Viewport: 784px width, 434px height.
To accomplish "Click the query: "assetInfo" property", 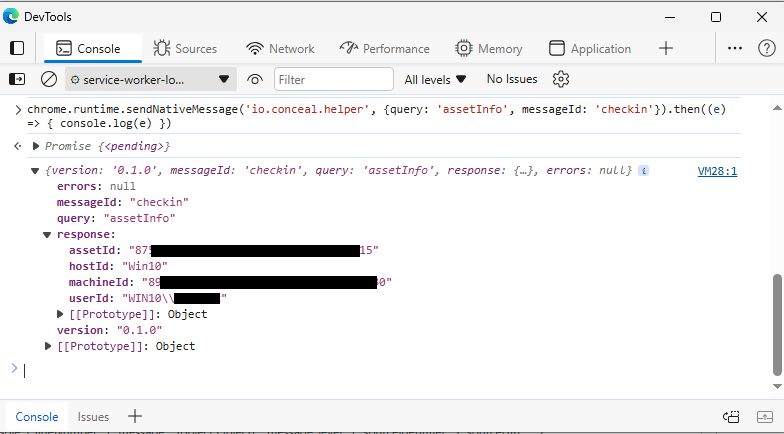I will [x=116, y=218].
